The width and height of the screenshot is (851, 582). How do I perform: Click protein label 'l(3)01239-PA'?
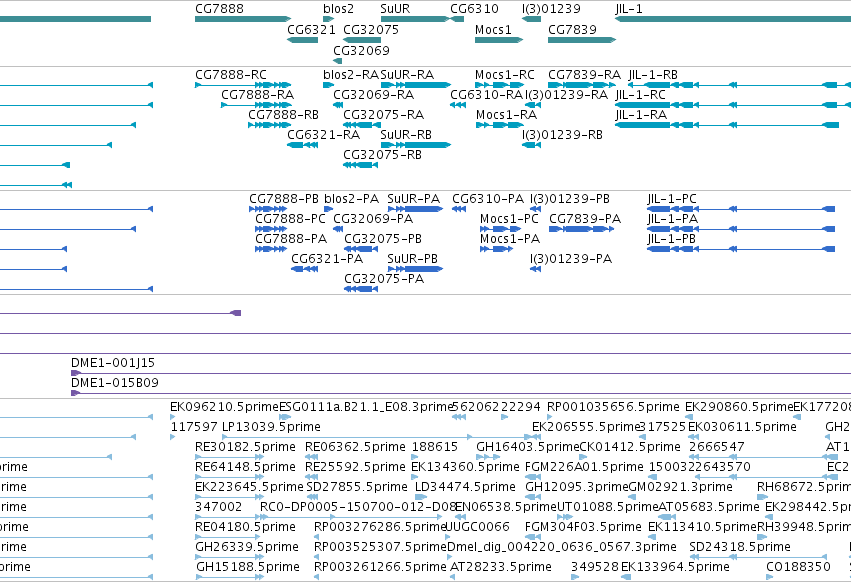click(571, 259)
